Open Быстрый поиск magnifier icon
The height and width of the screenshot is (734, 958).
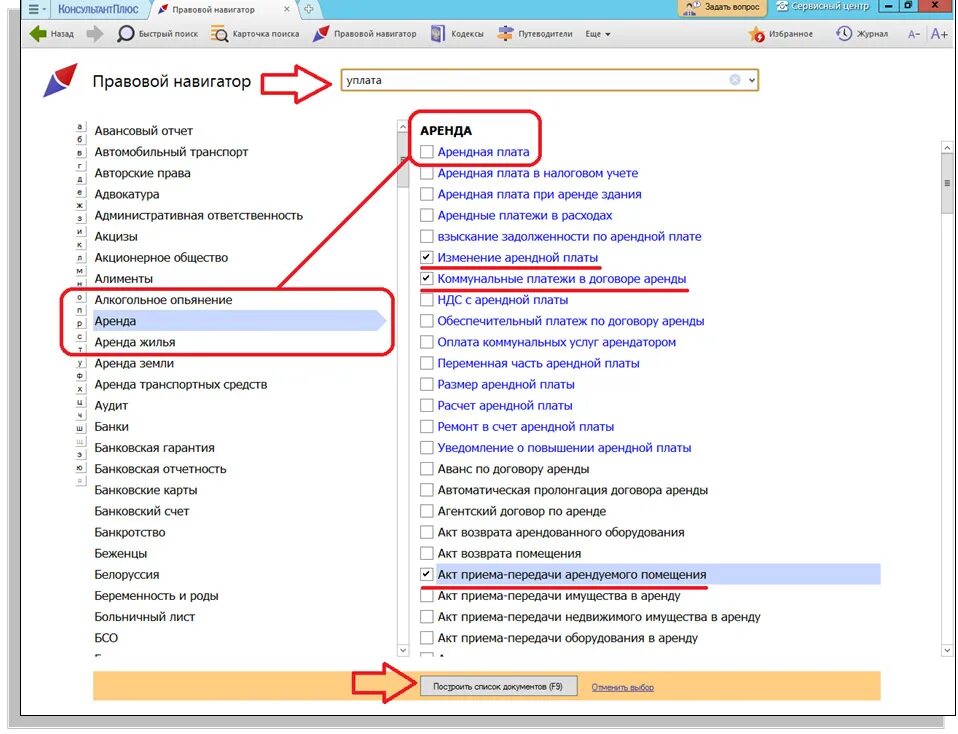point(126,34)
